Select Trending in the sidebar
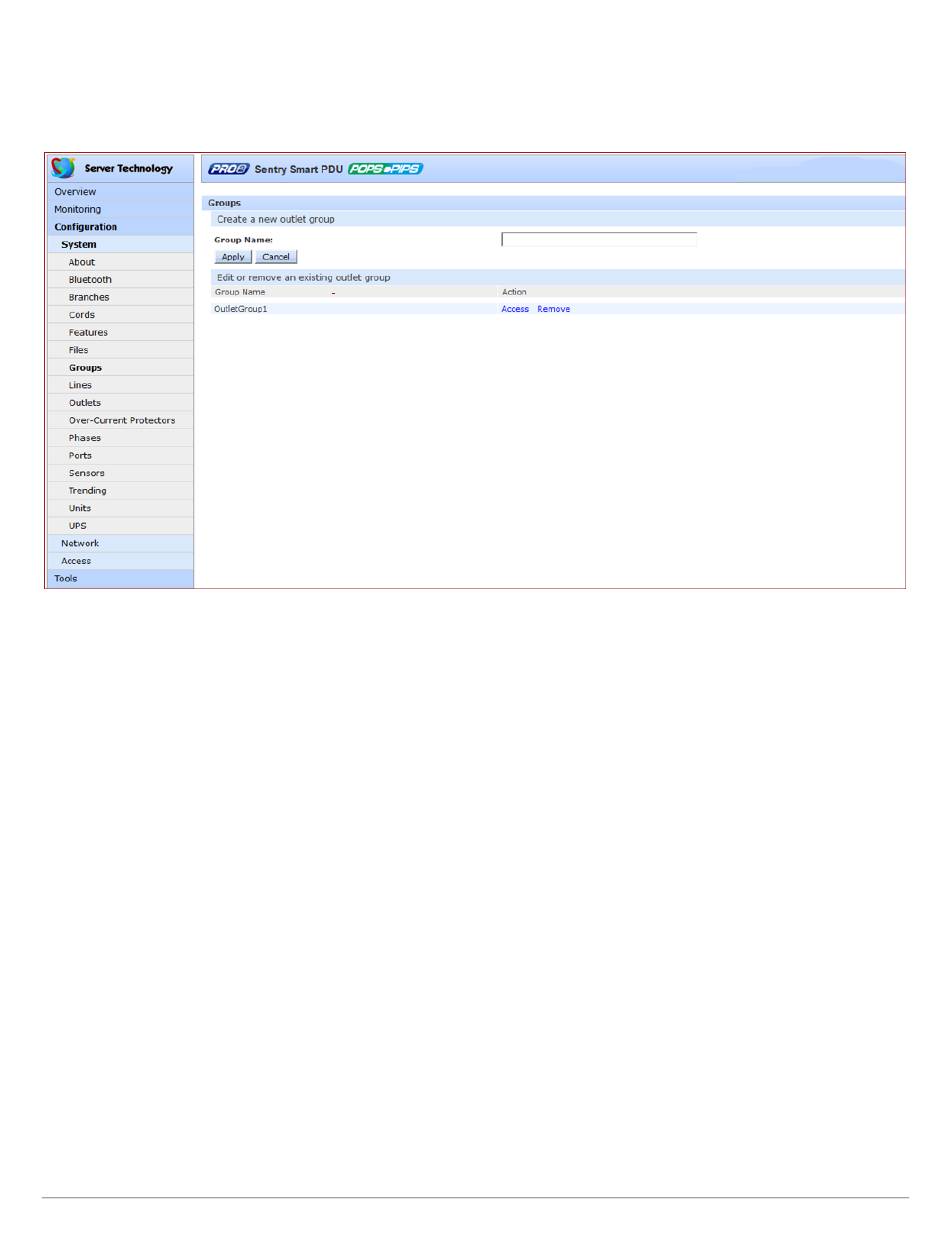The width and height of the screenshot is (950, 1254). pos(120,491)
